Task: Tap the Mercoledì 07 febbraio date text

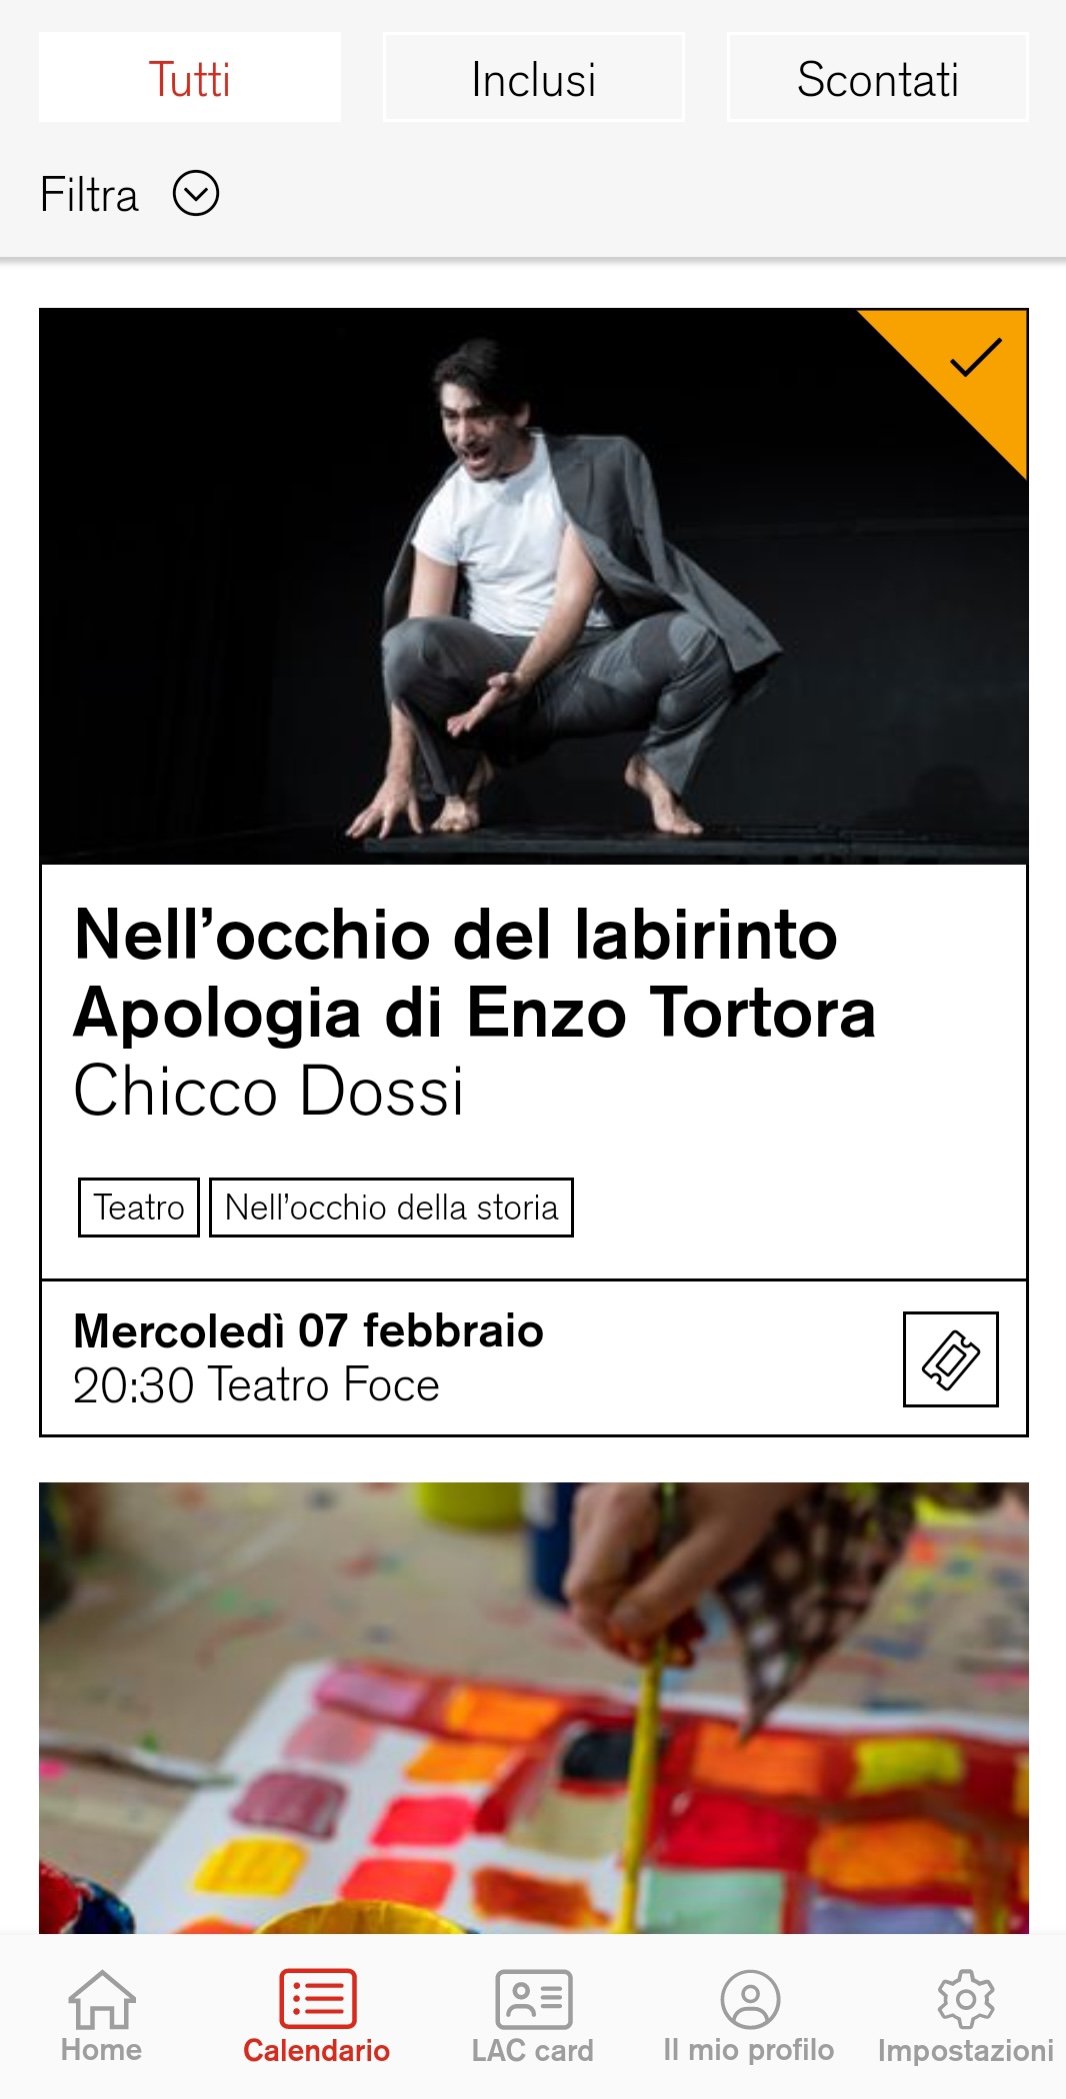Action: pyautogui.click(x=309, y=1331)
